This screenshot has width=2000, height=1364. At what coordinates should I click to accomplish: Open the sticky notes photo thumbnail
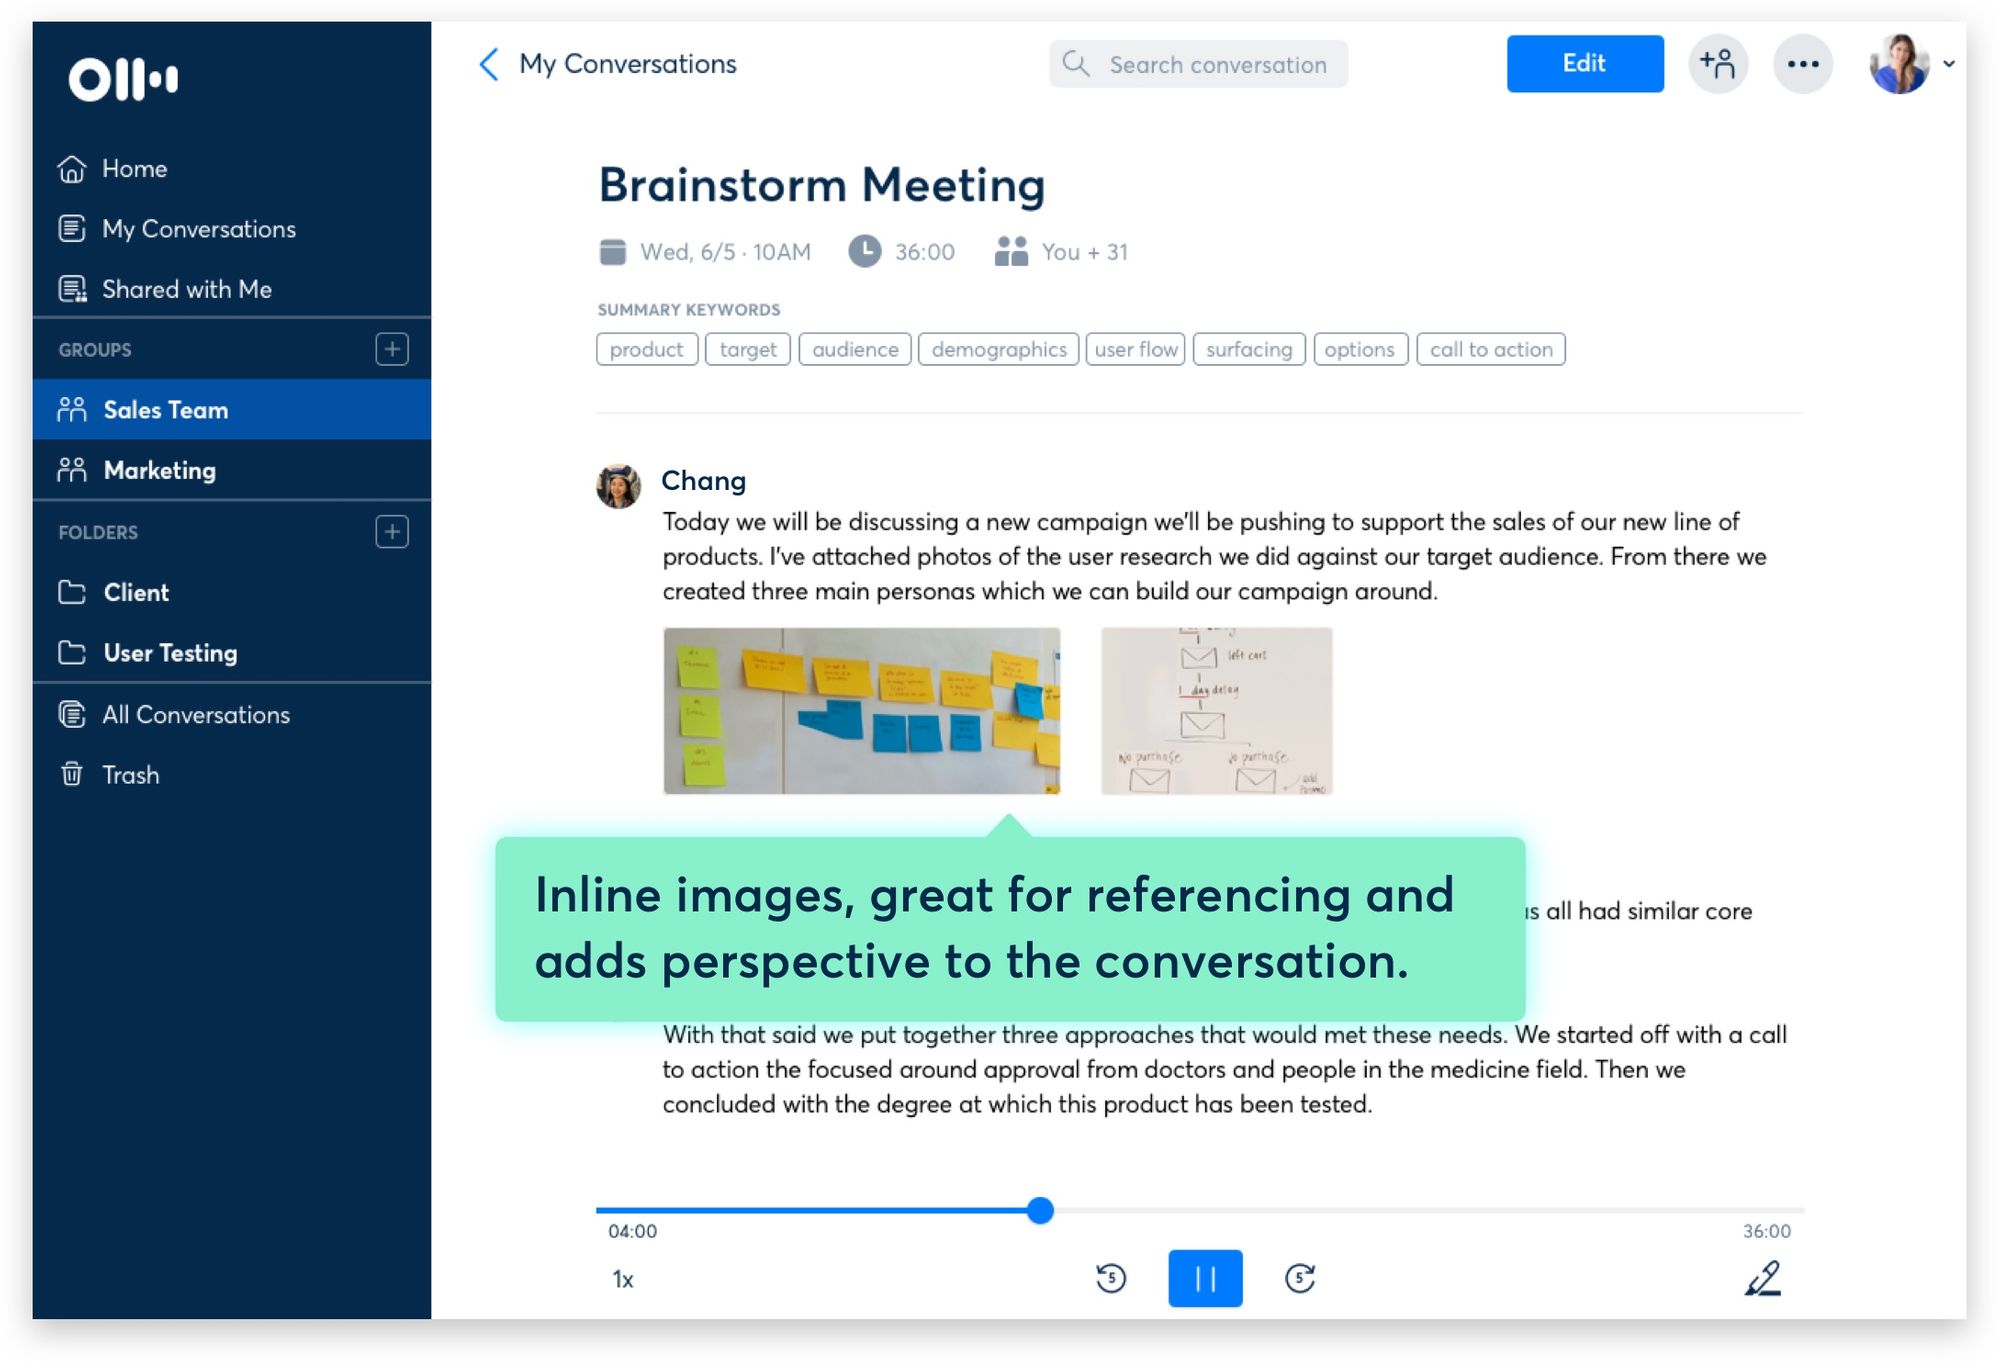(861, 711)
